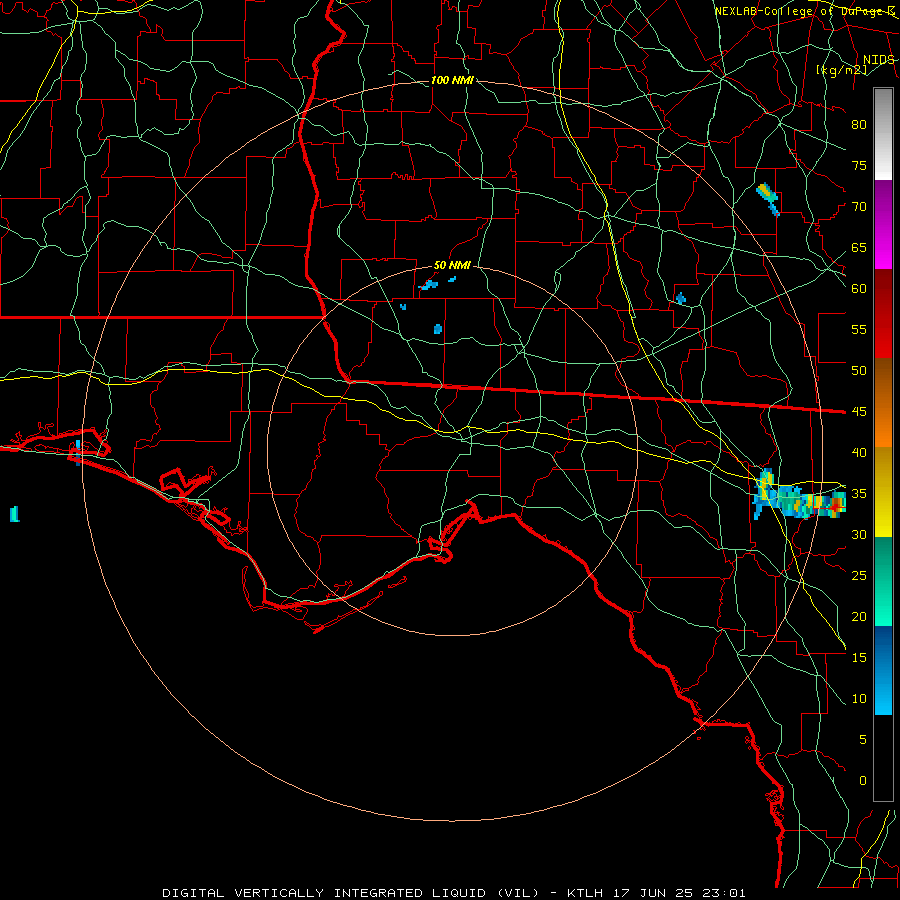The height and width of the screenshot is (900, 900).
Task: Click the 5 value on the scale
Action: point(862,740)
